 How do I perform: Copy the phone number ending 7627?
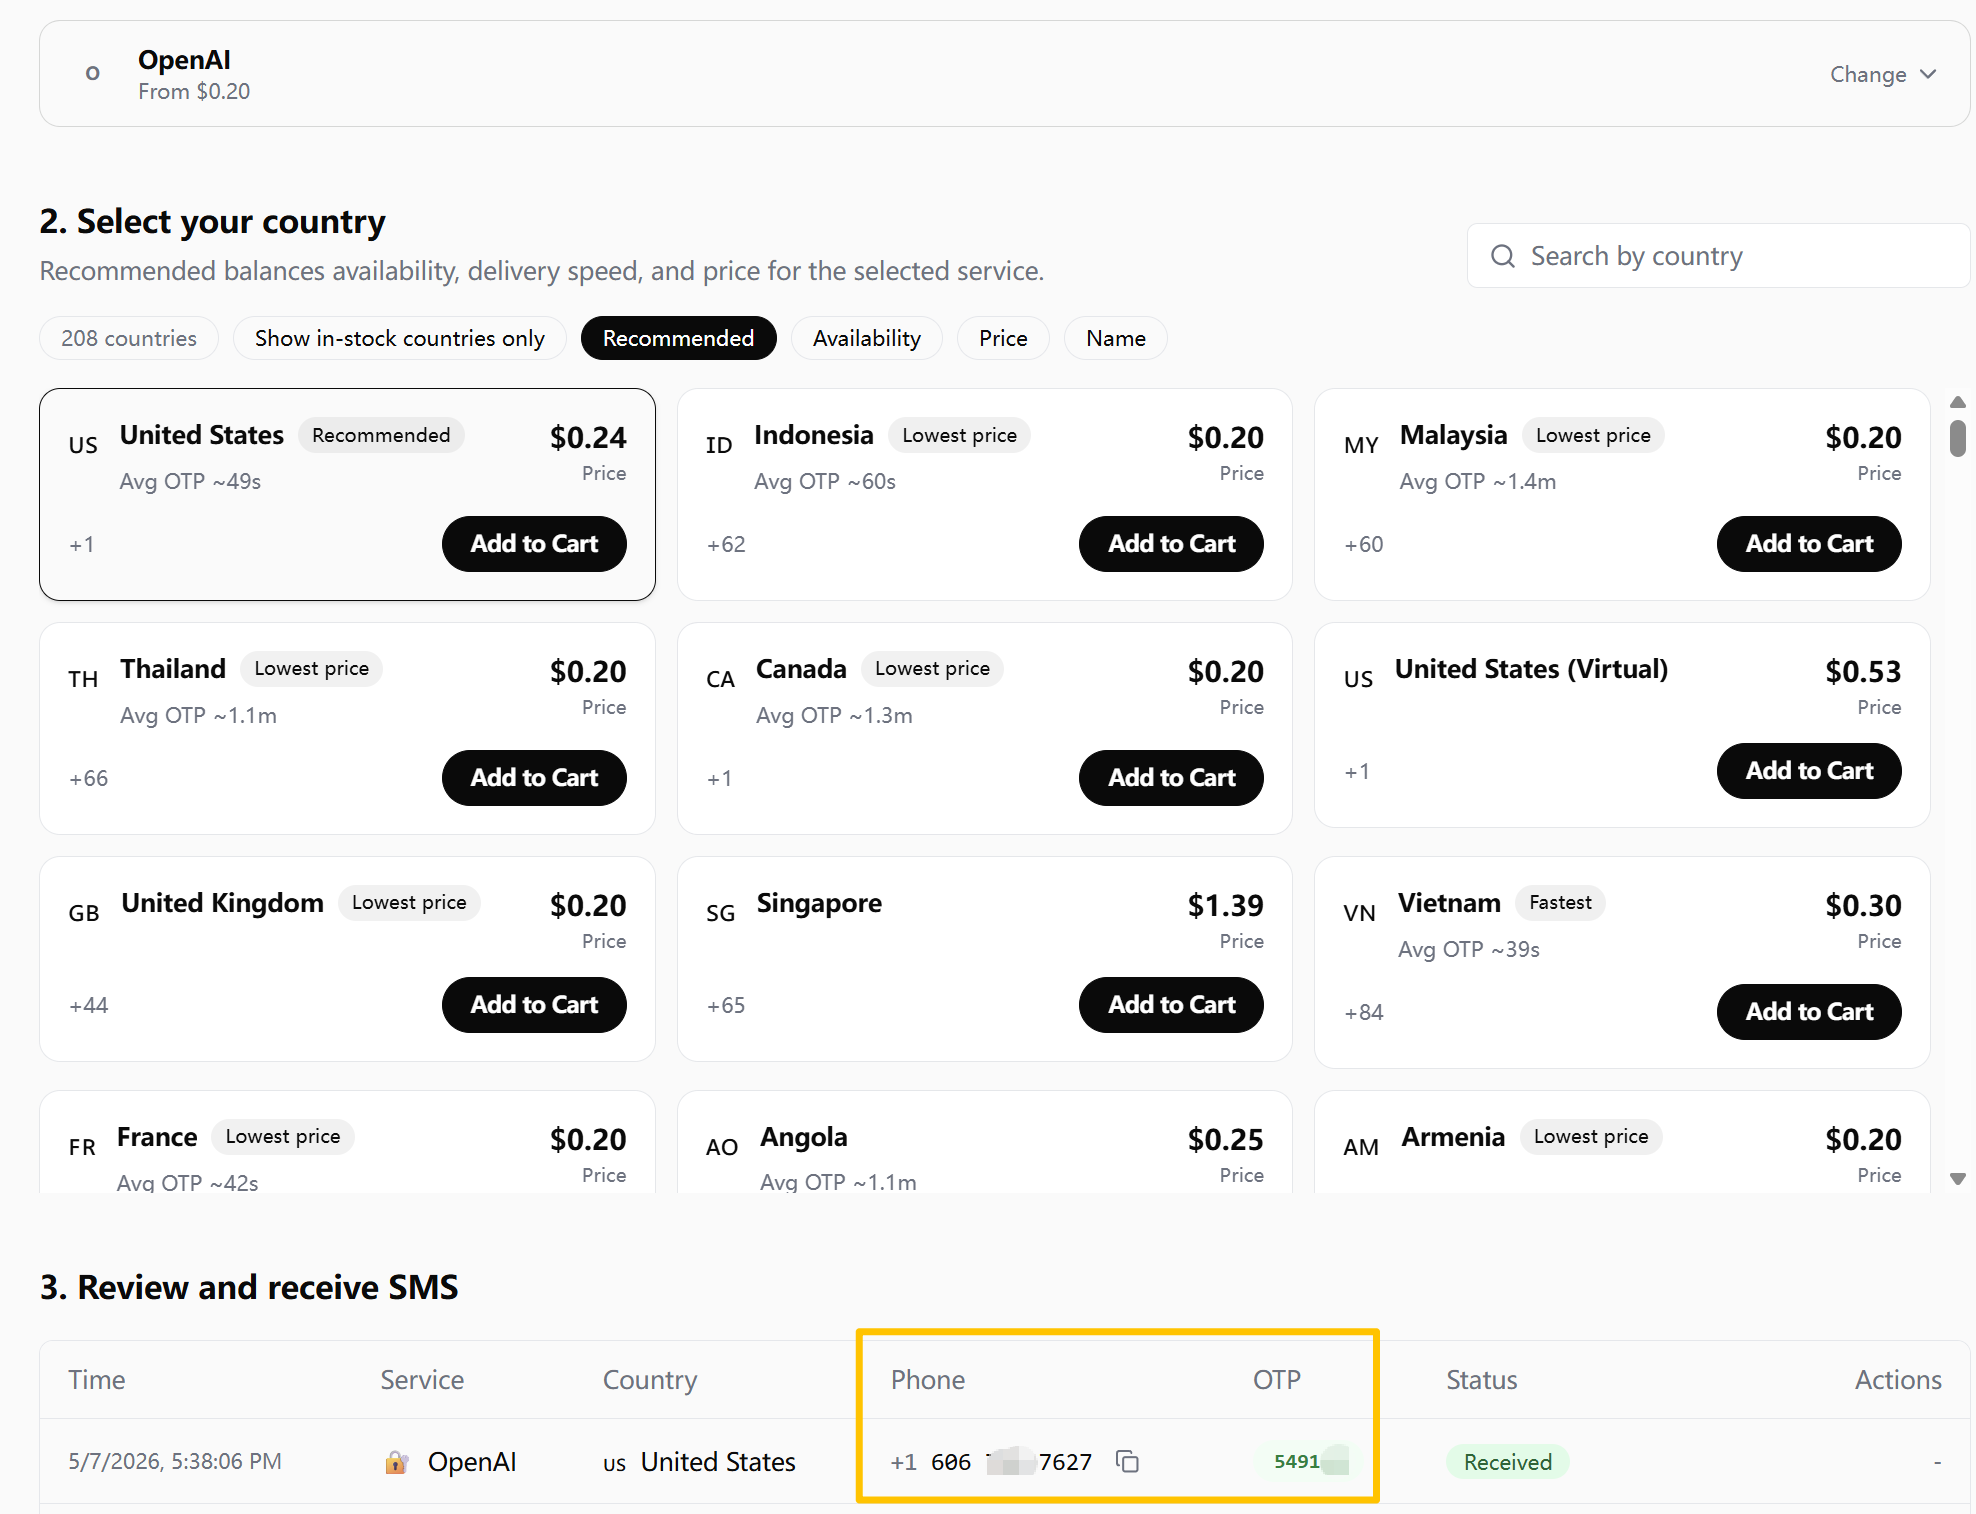(x=1127, y=1461)
